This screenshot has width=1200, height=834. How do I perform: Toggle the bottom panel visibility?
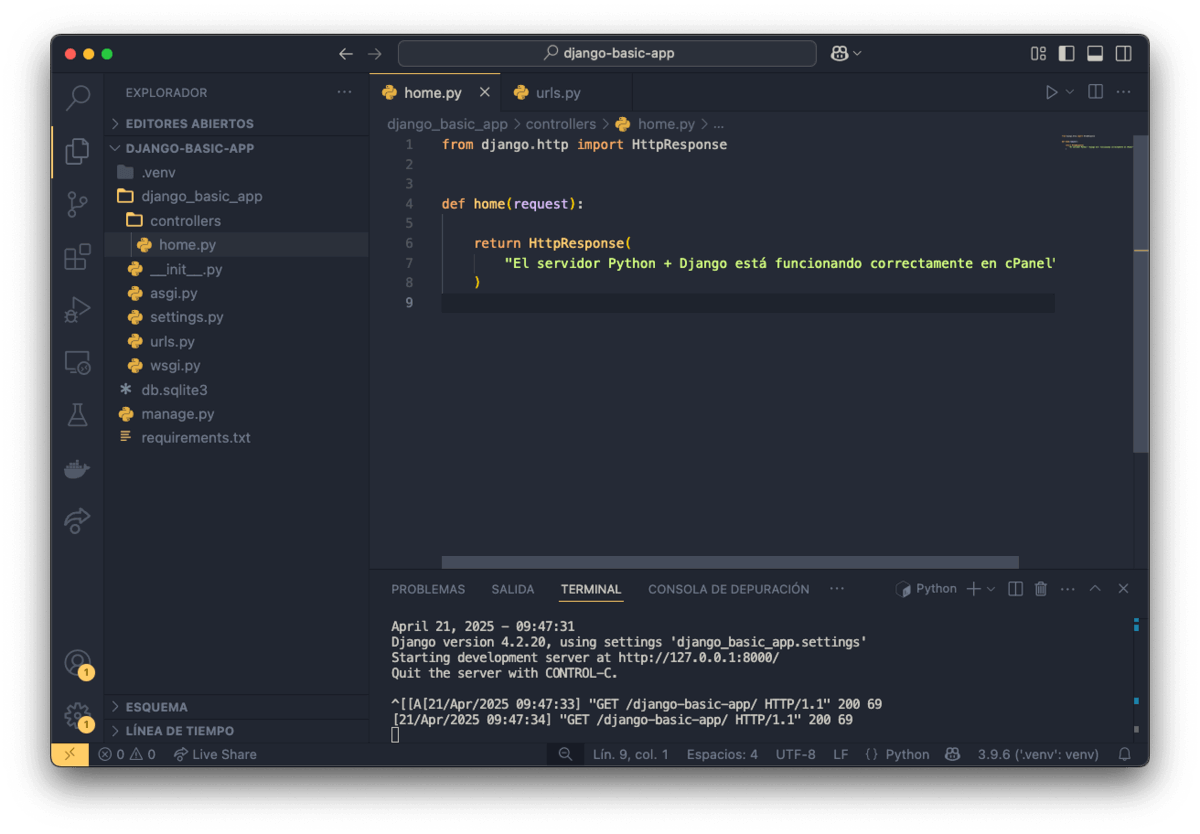(1095, 54)
